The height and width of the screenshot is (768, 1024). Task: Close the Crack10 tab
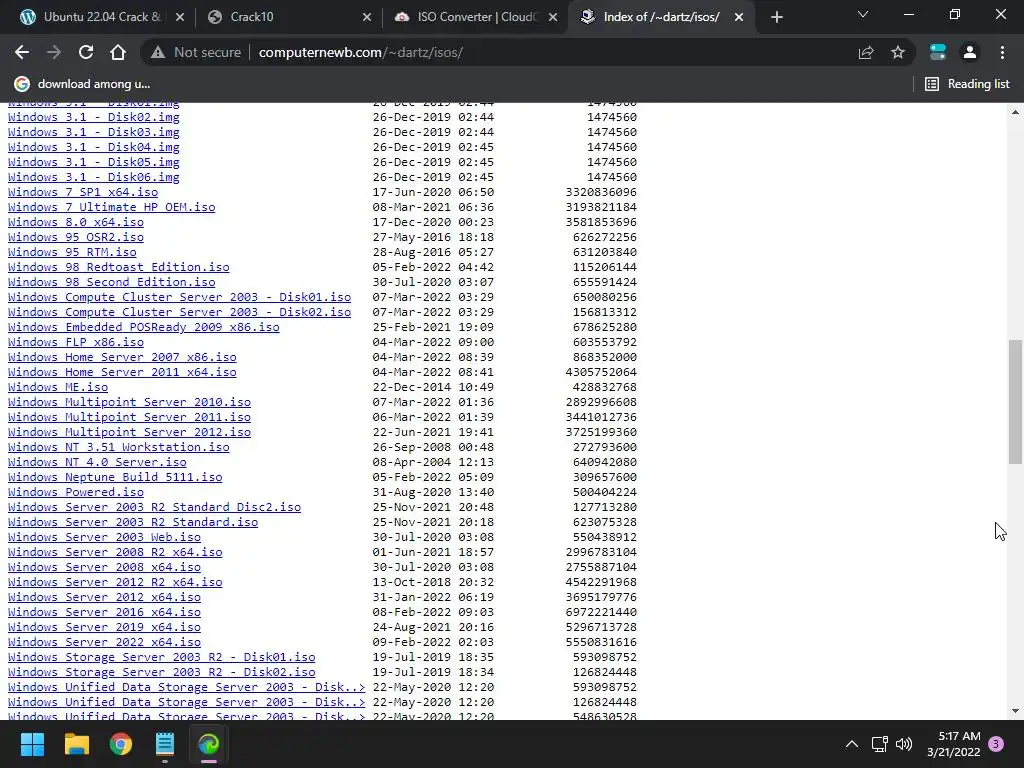click(x=367, y=17)
